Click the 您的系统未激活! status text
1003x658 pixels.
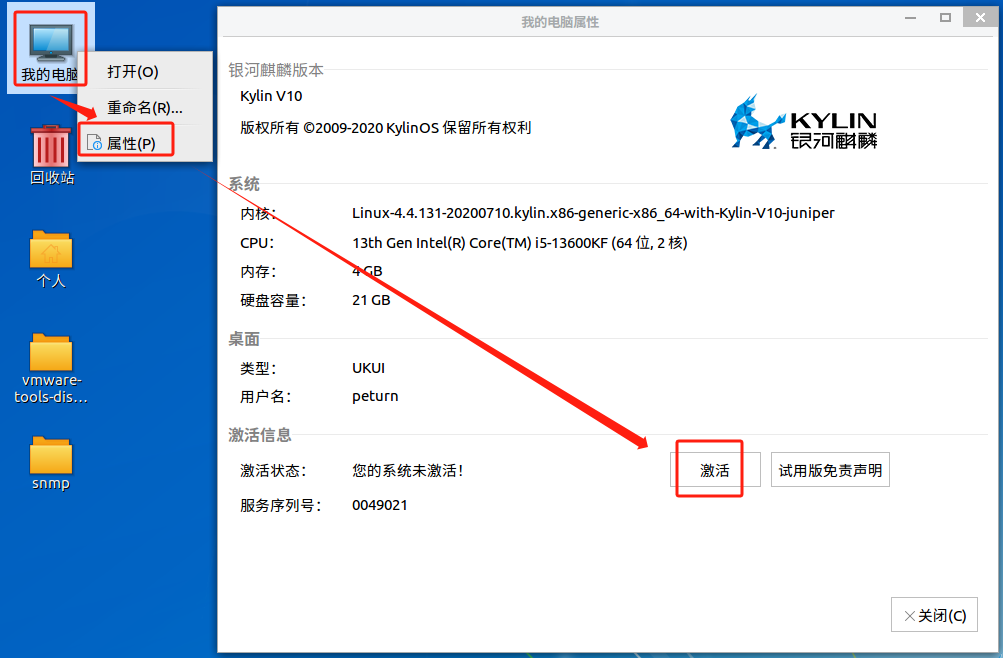[408, 470]
